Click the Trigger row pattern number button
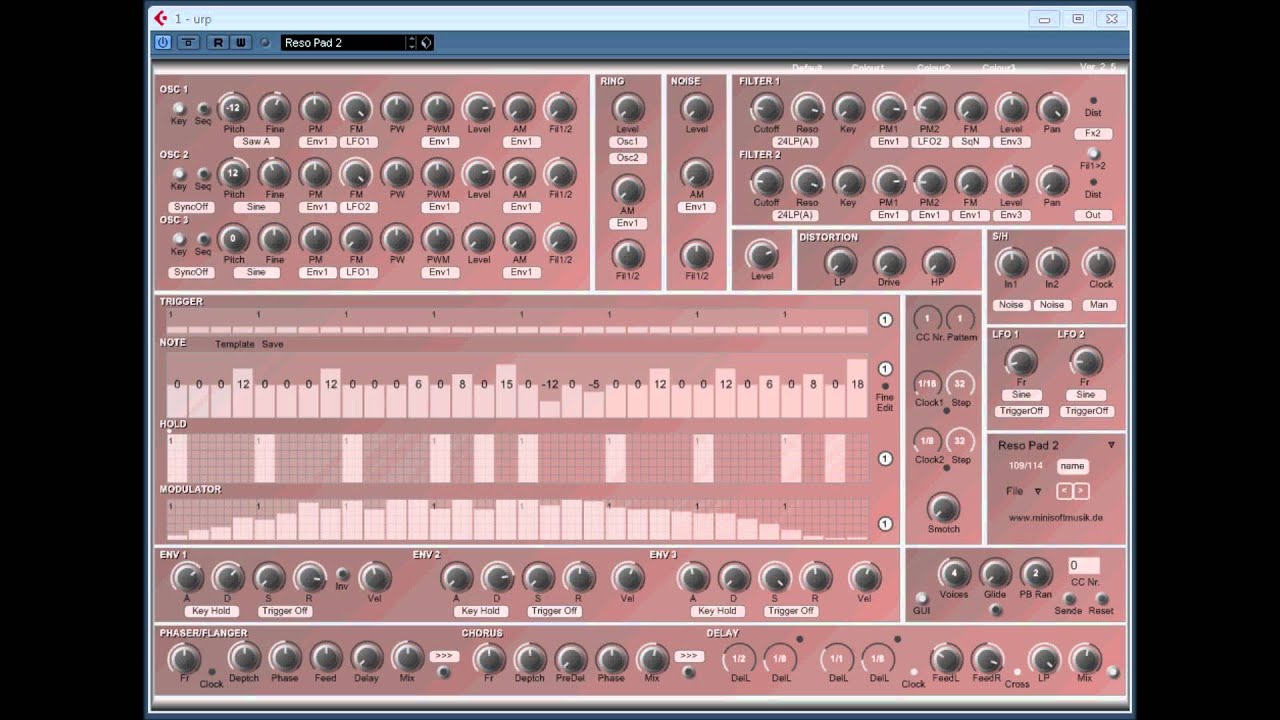Viewport: 1280px width, 720px height. tap(885, 320)
